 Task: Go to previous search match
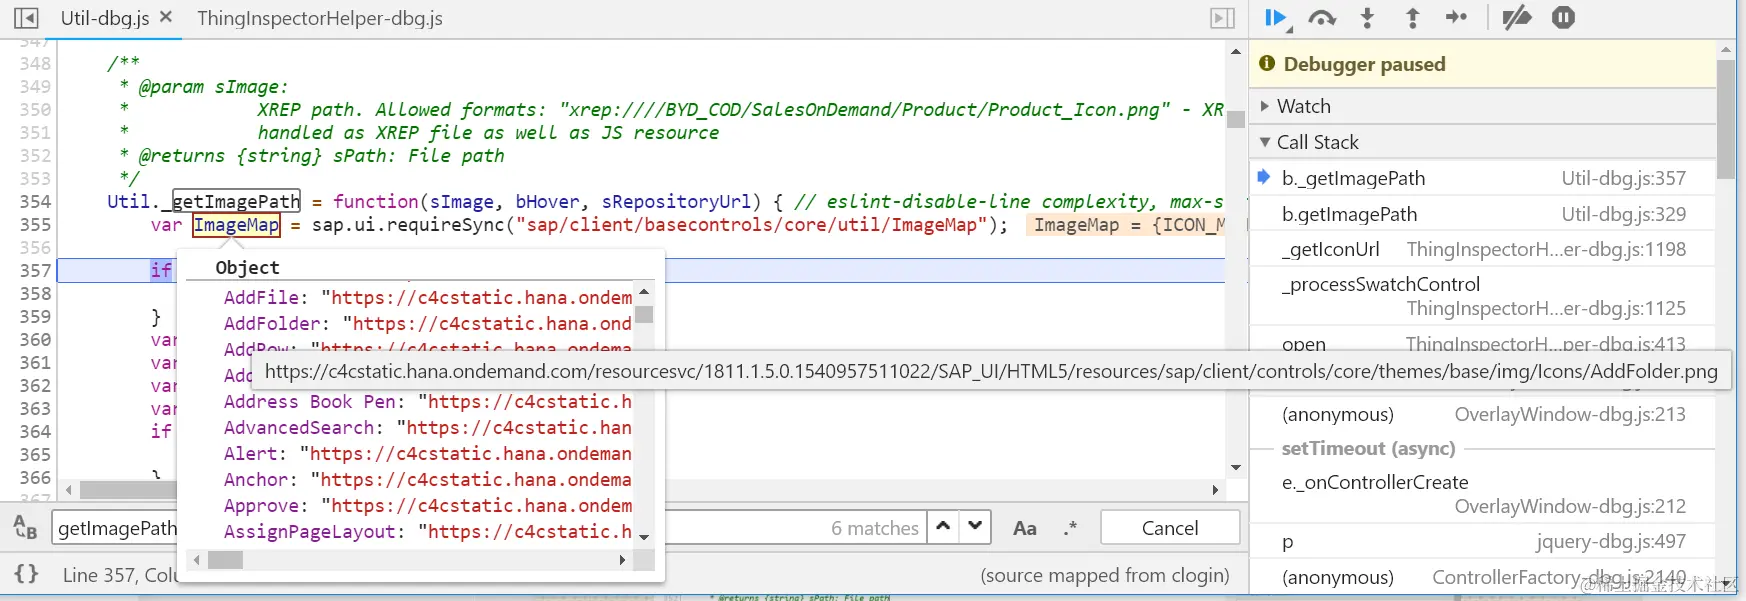(x=943, y=527)
